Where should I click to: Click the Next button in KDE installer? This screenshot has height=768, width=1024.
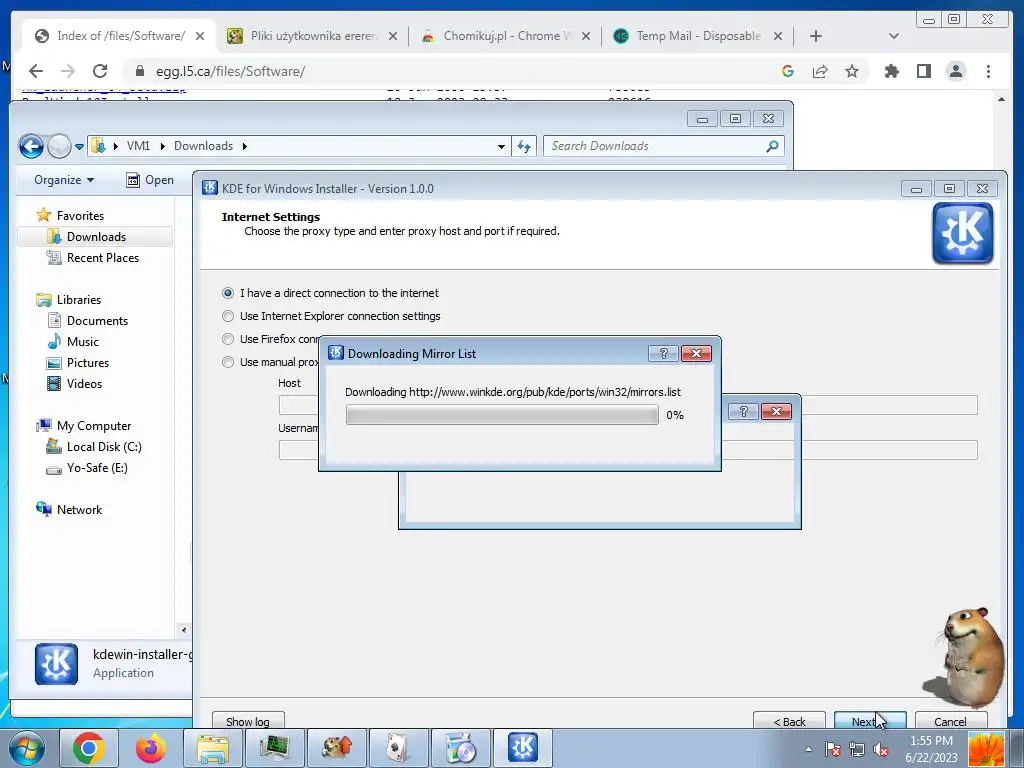870,721
